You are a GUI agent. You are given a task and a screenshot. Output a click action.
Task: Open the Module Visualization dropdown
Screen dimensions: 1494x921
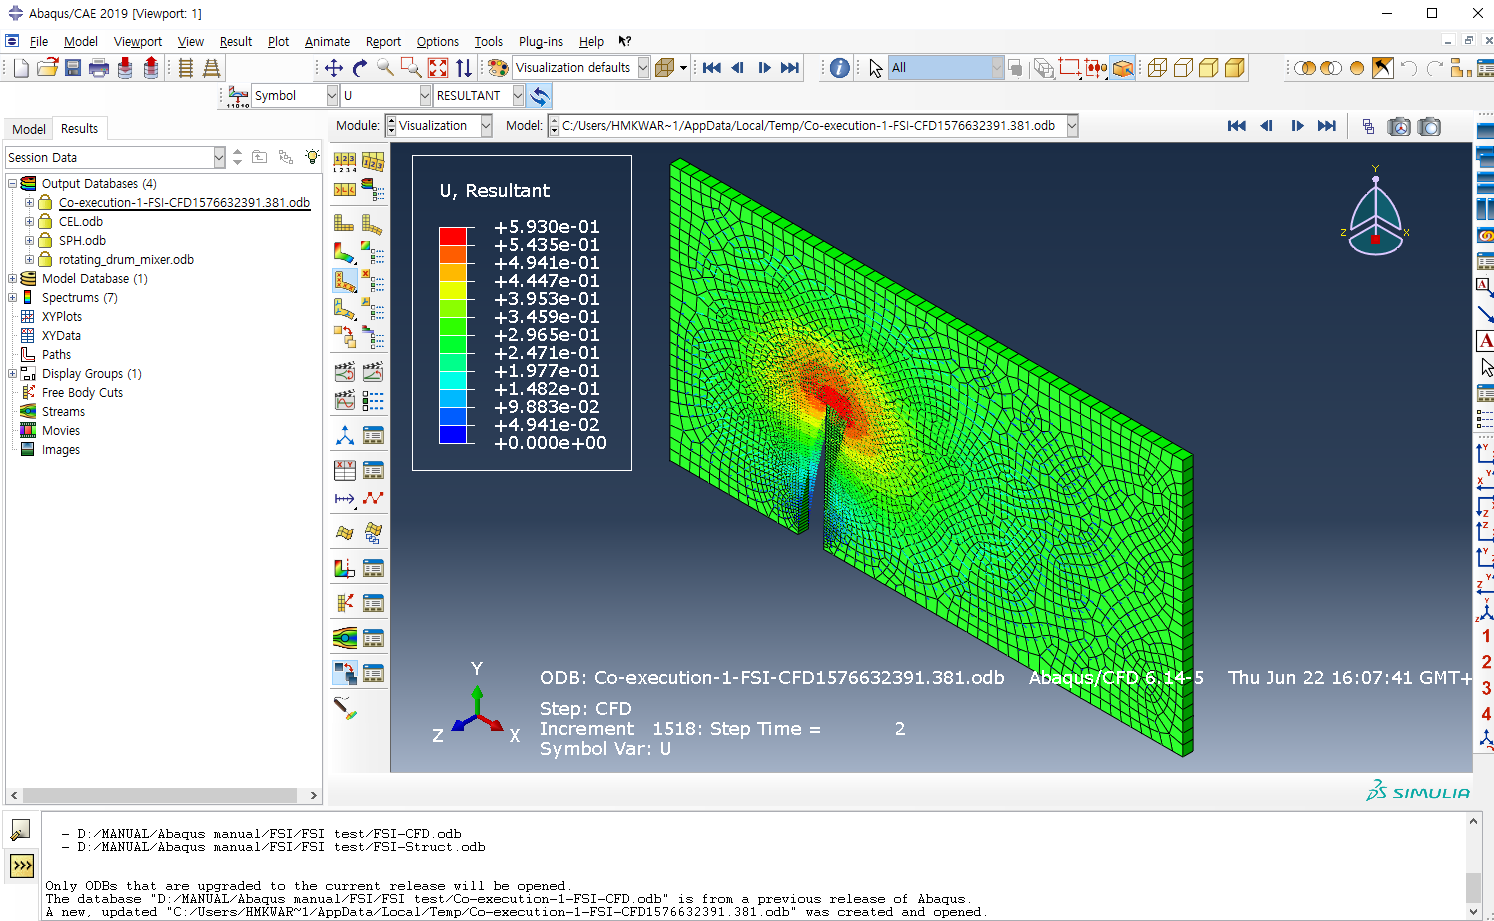(486, 126)
